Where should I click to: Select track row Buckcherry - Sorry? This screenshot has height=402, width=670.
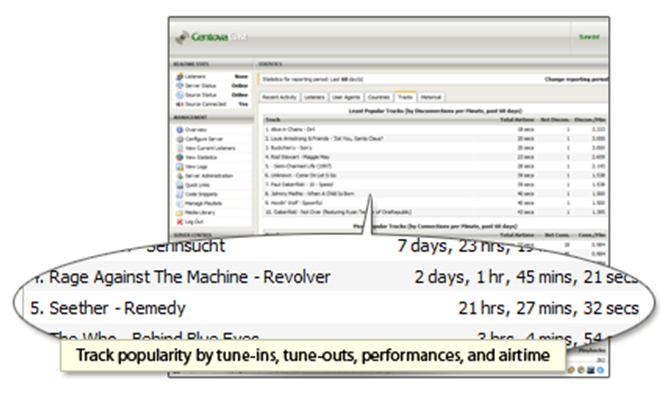435,148
